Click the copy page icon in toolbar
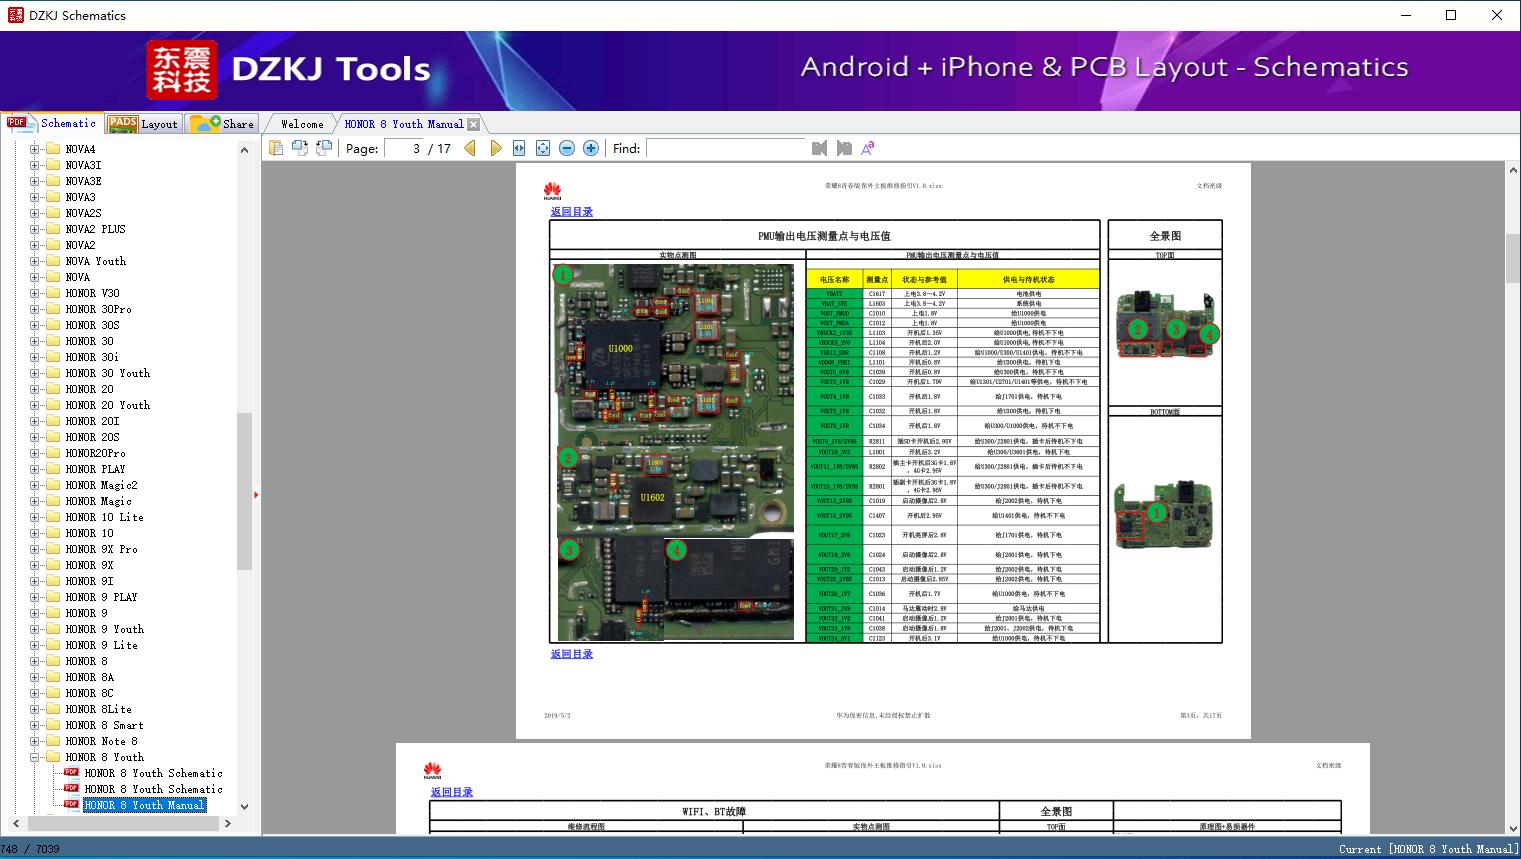The height and width of the screenshot is (859, 1521). click(276, 148)
